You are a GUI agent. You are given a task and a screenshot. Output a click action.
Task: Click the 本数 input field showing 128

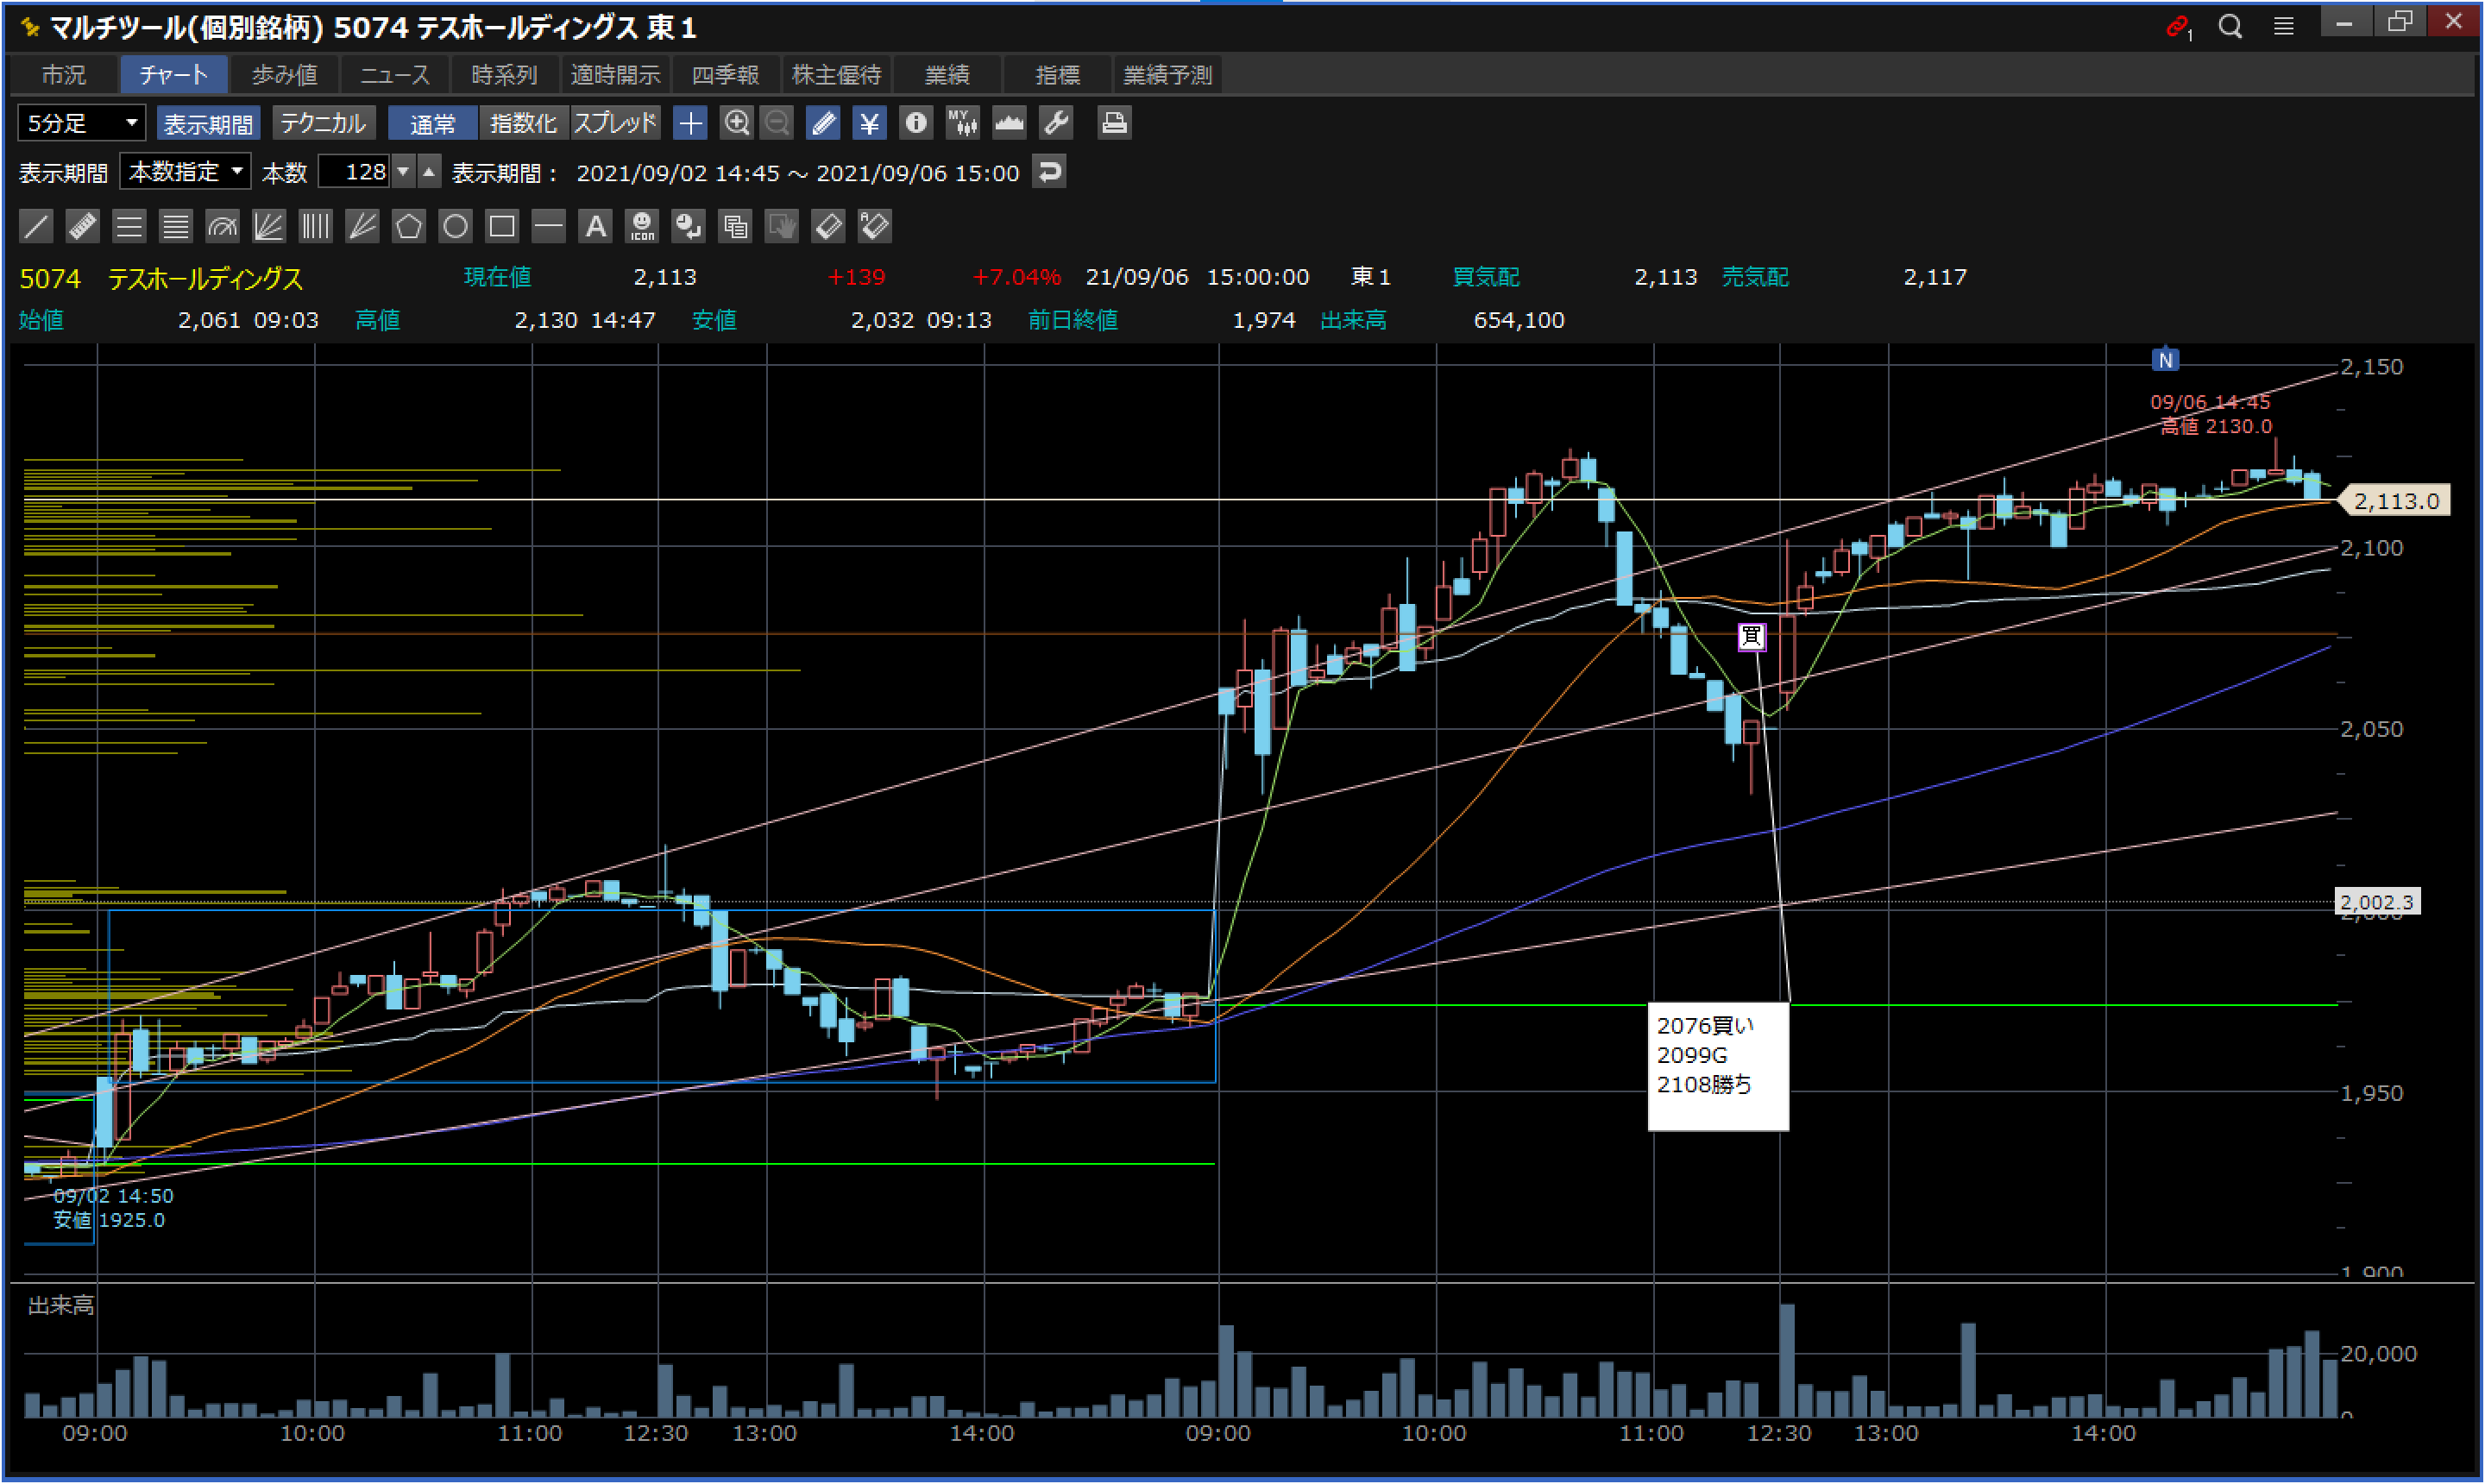[x=355, y=172]
